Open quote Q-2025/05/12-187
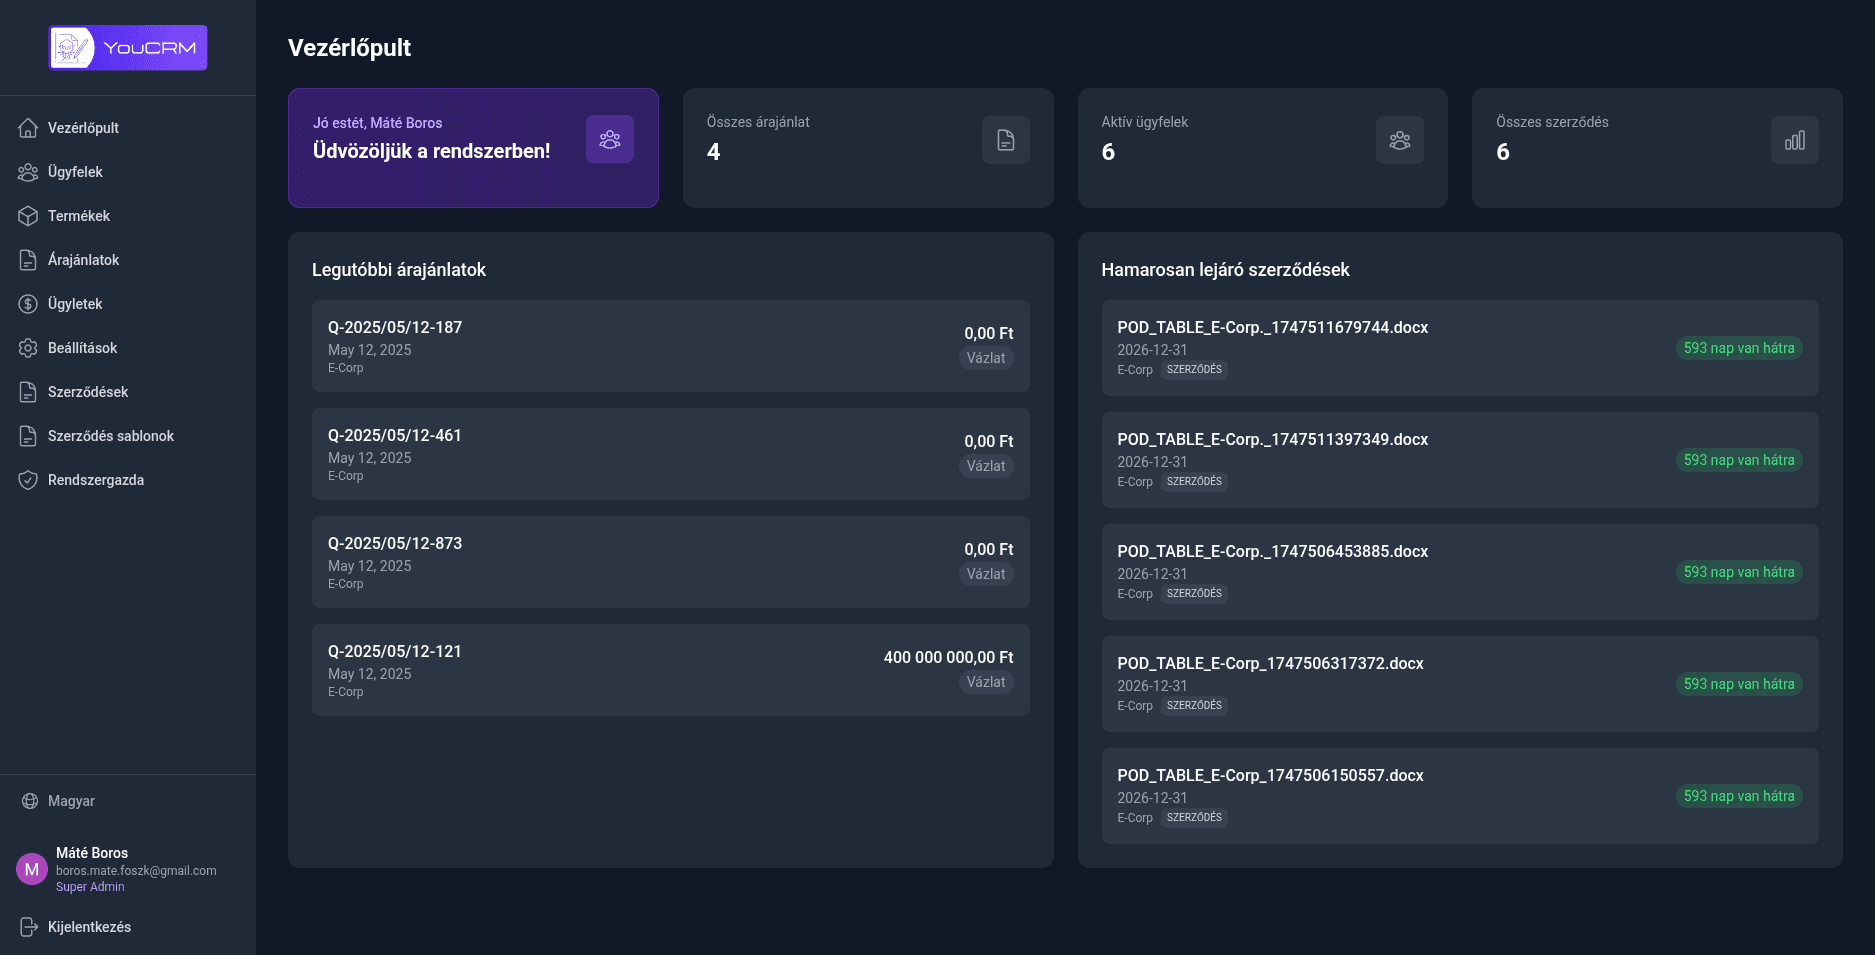The image size is (1875, 955). click(671, 346)
